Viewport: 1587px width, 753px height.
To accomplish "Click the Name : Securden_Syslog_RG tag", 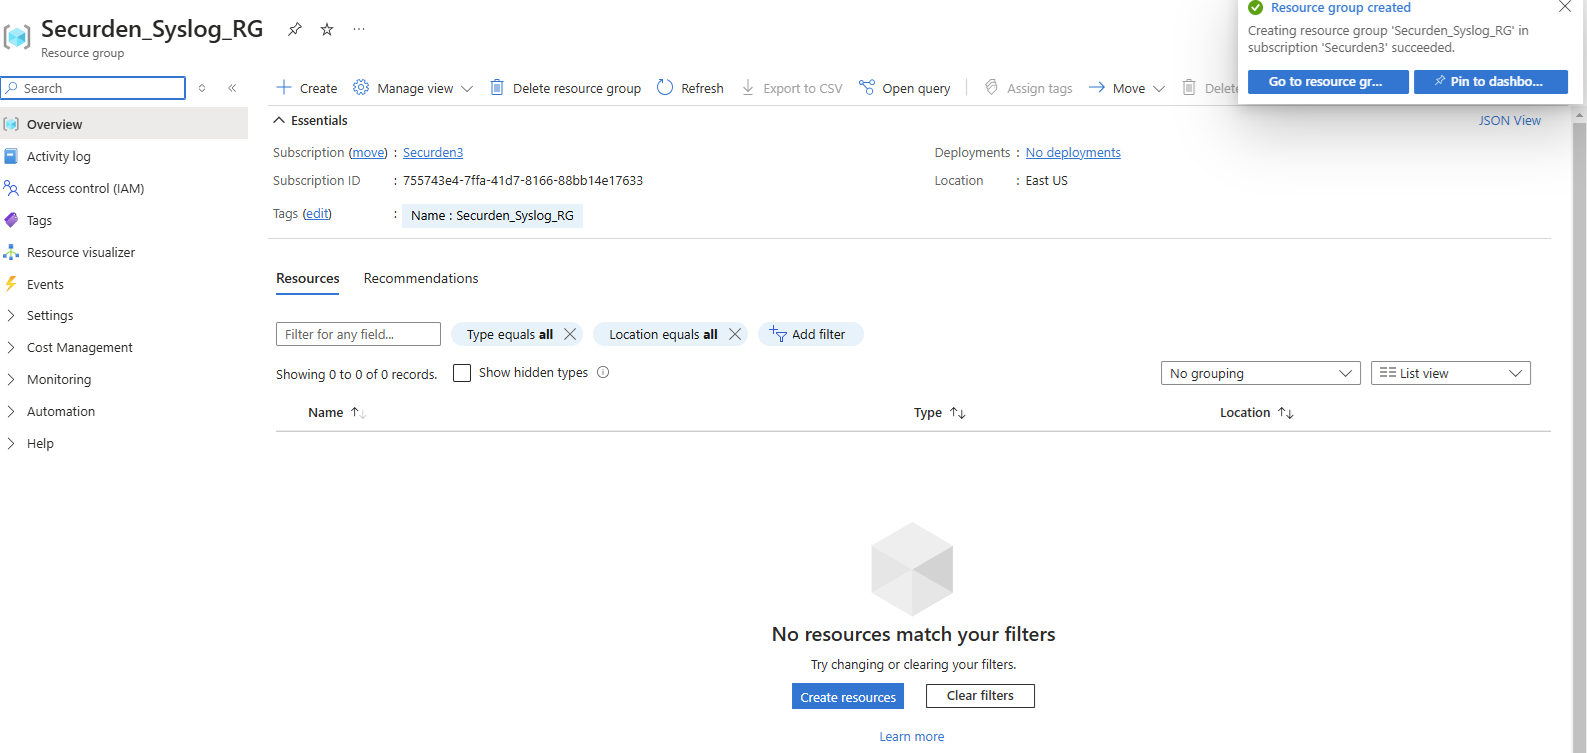I will [x=492, y=215].
